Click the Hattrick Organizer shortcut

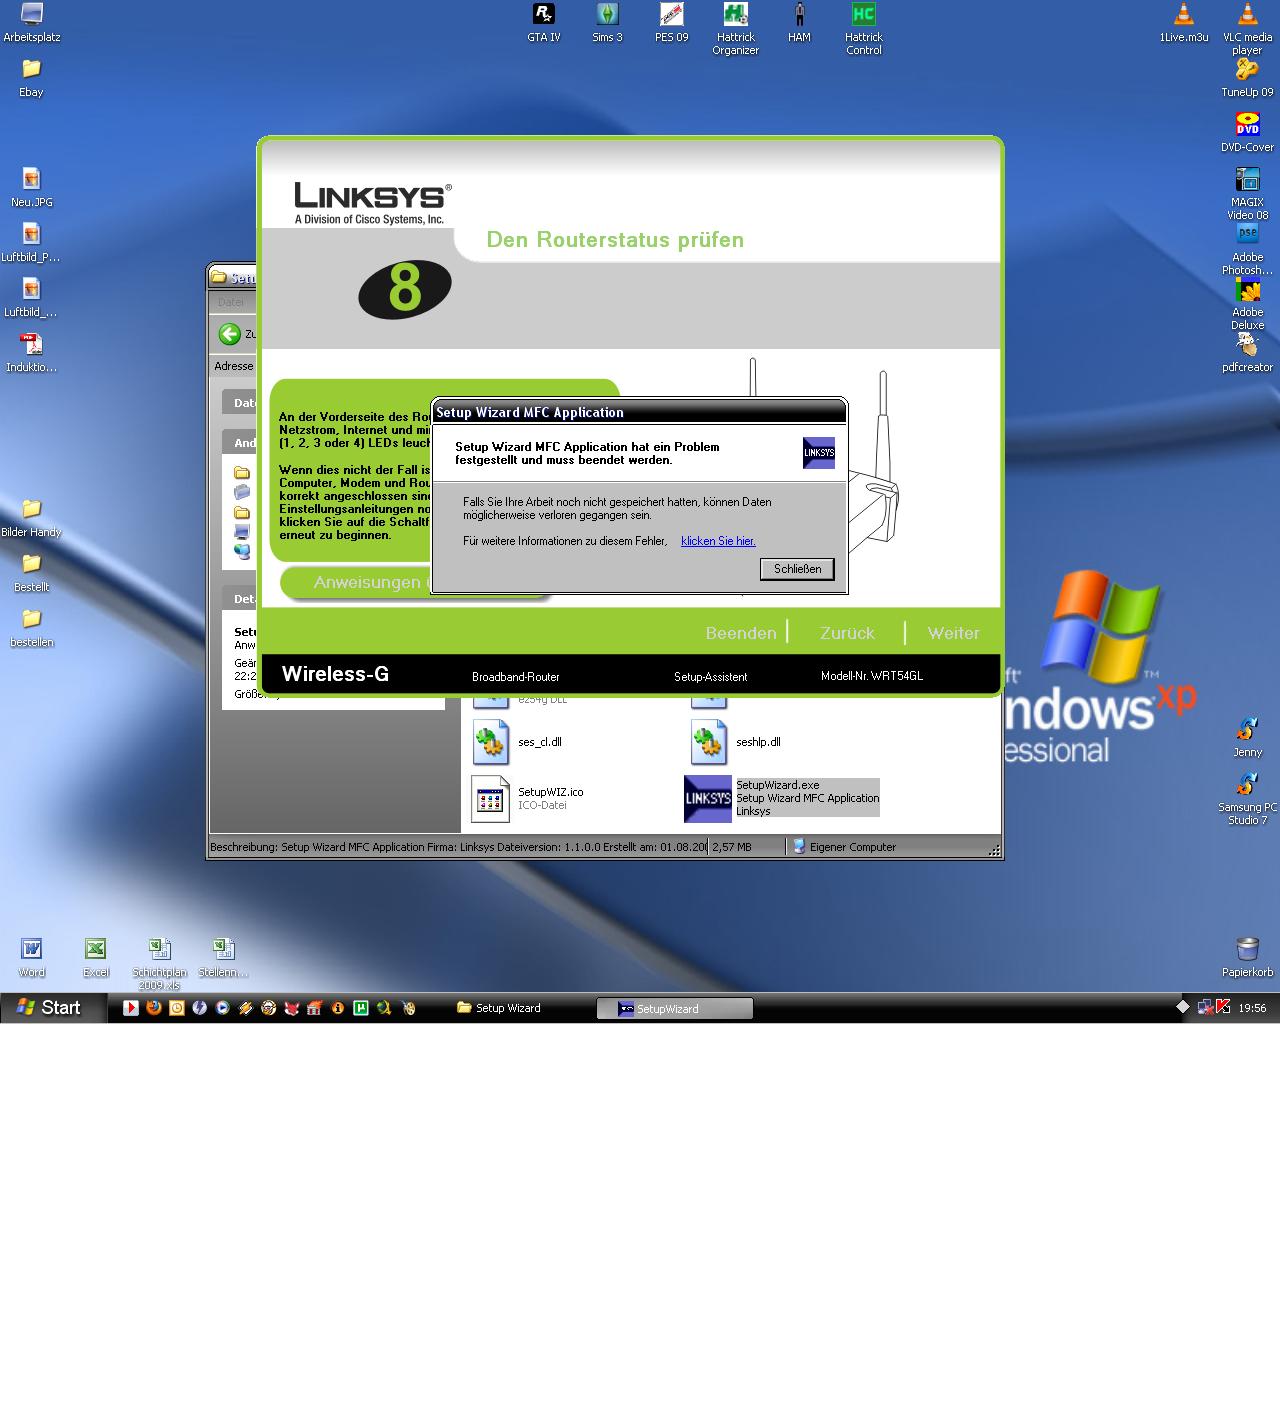click(736, 29)
